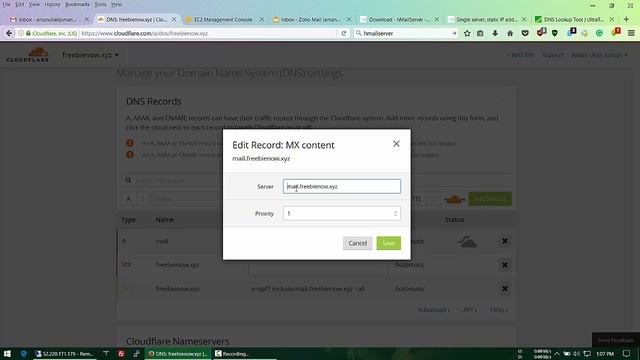Open the Help menu
Viewport: 640px width, 360px height.
coord(116,4)
